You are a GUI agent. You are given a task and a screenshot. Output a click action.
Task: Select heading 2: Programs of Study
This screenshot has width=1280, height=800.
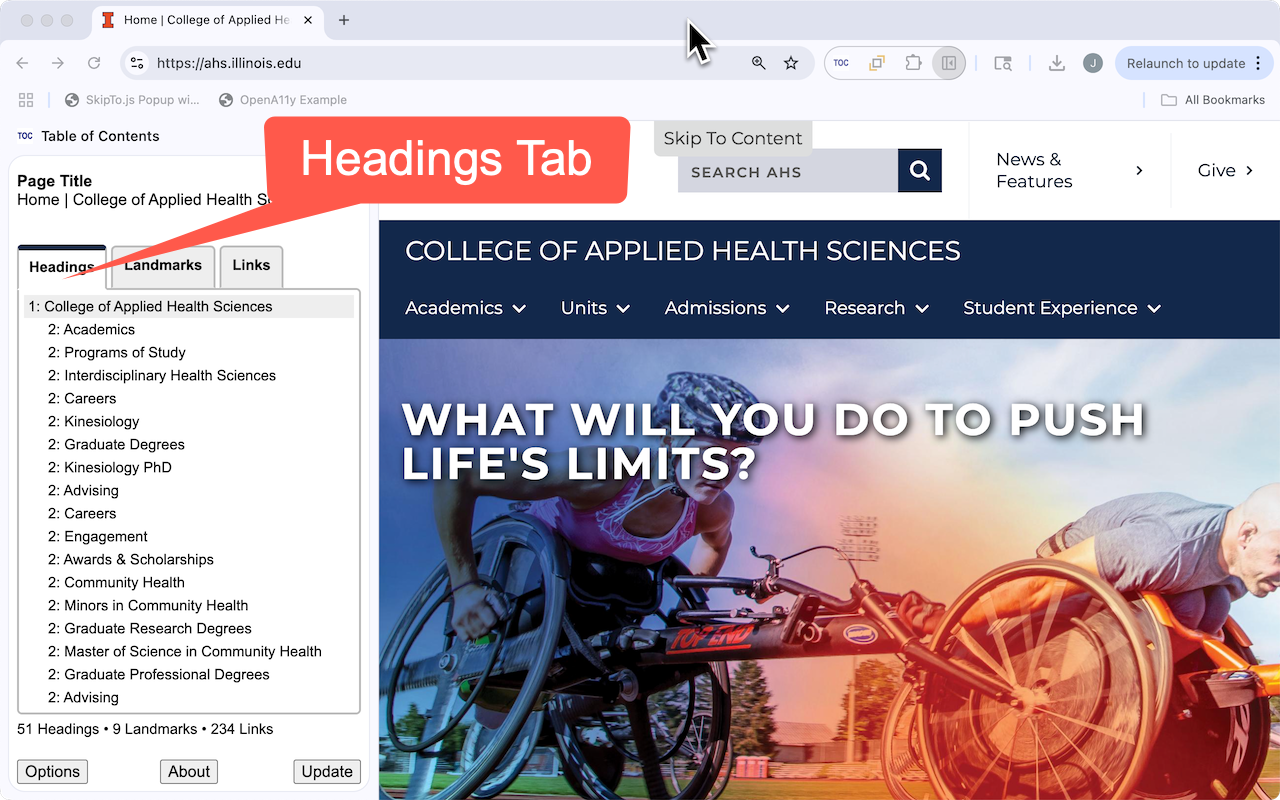(x=116, y=353)
